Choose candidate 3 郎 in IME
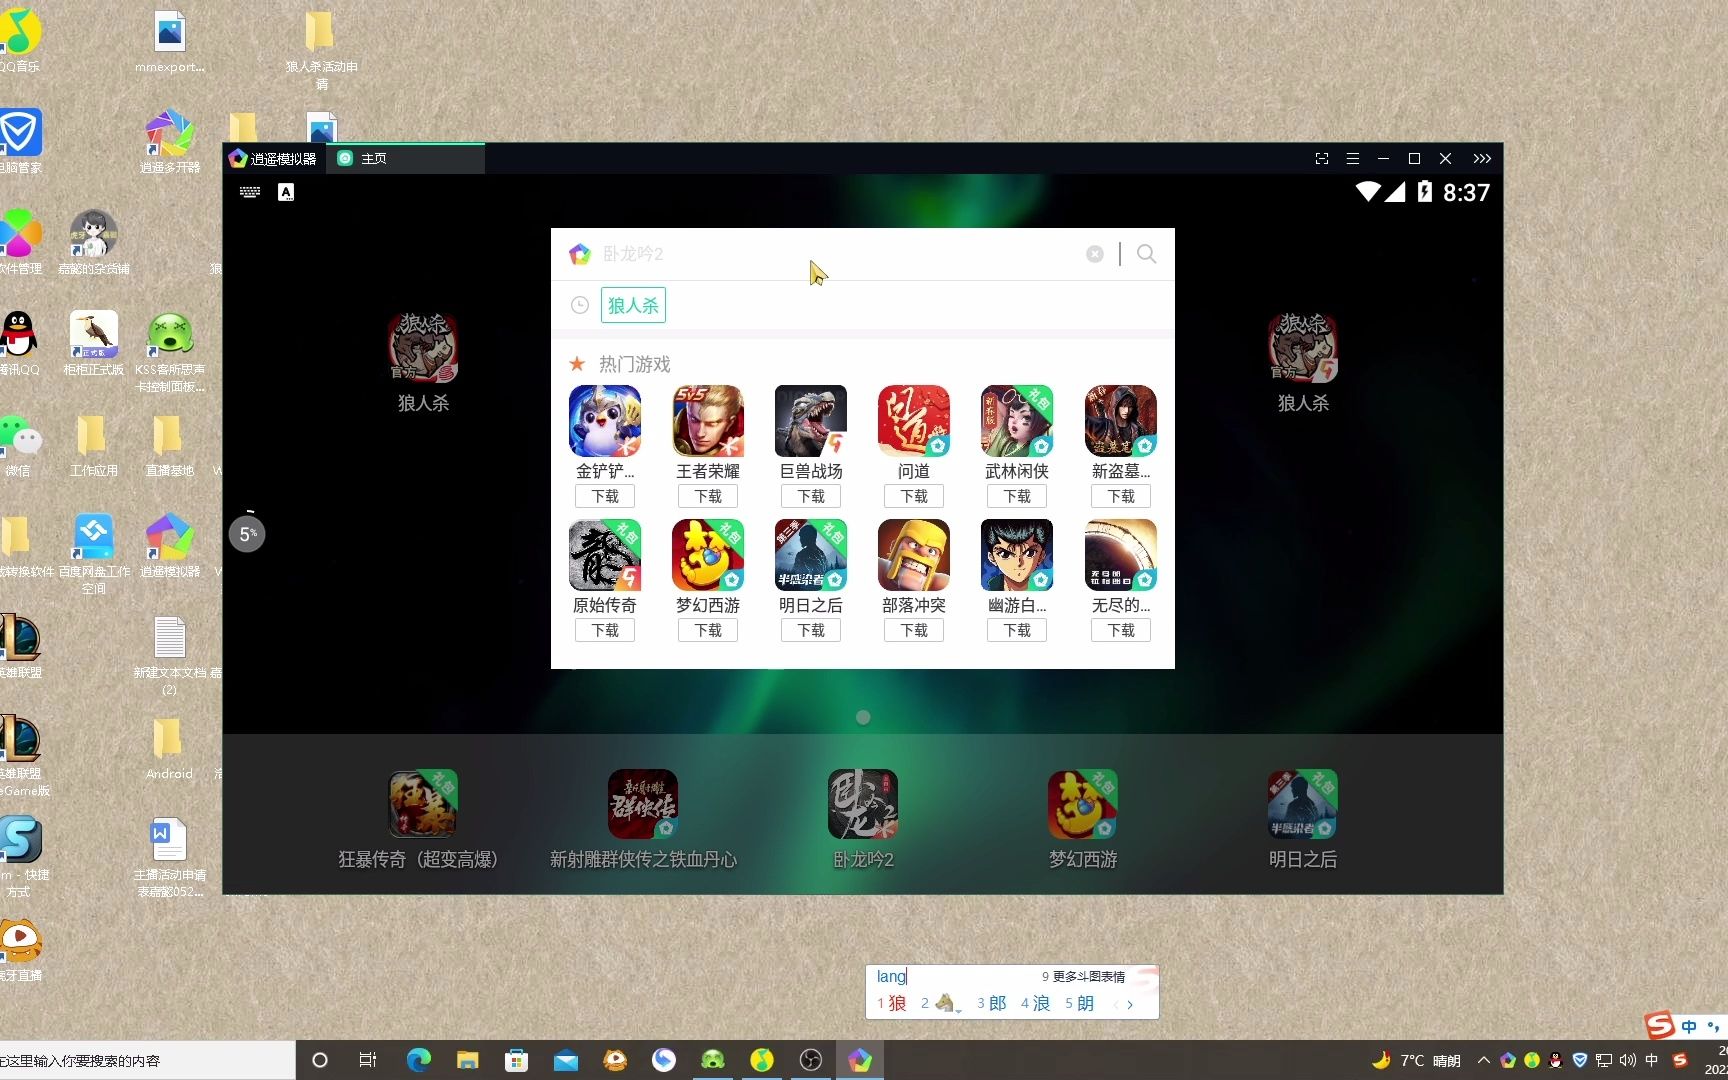 click(x=992, y=1003)
